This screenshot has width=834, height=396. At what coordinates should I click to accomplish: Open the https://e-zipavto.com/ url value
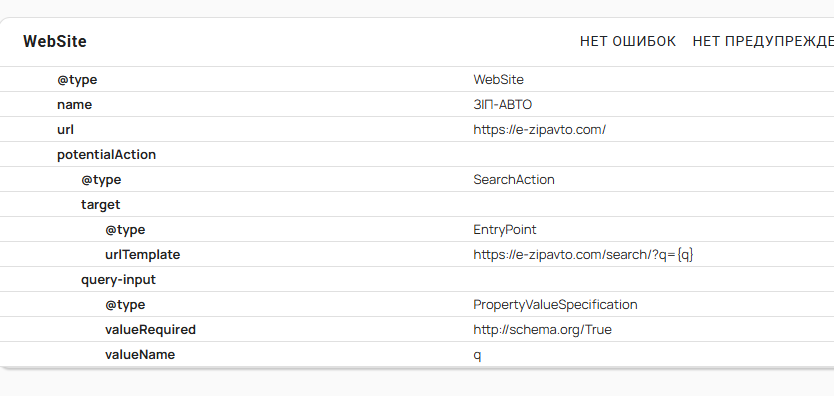point(539,130)
